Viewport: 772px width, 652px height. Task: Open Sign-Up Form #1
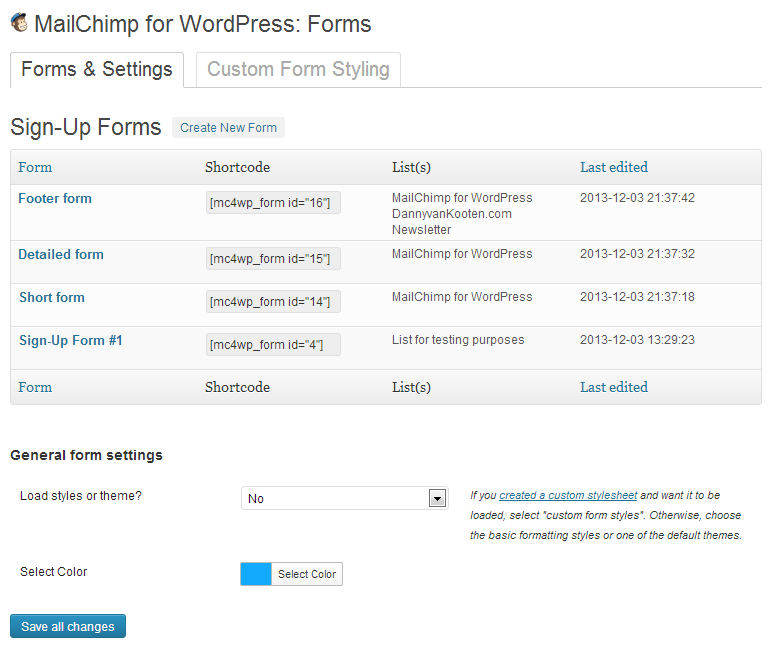pos(71,340)
